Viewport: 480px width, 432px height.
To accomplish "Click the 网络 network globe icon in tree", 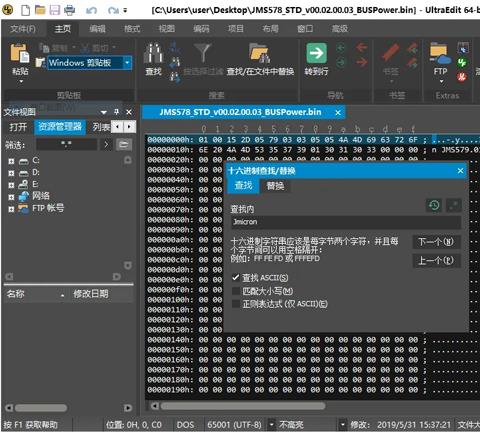I will (23, 196).
